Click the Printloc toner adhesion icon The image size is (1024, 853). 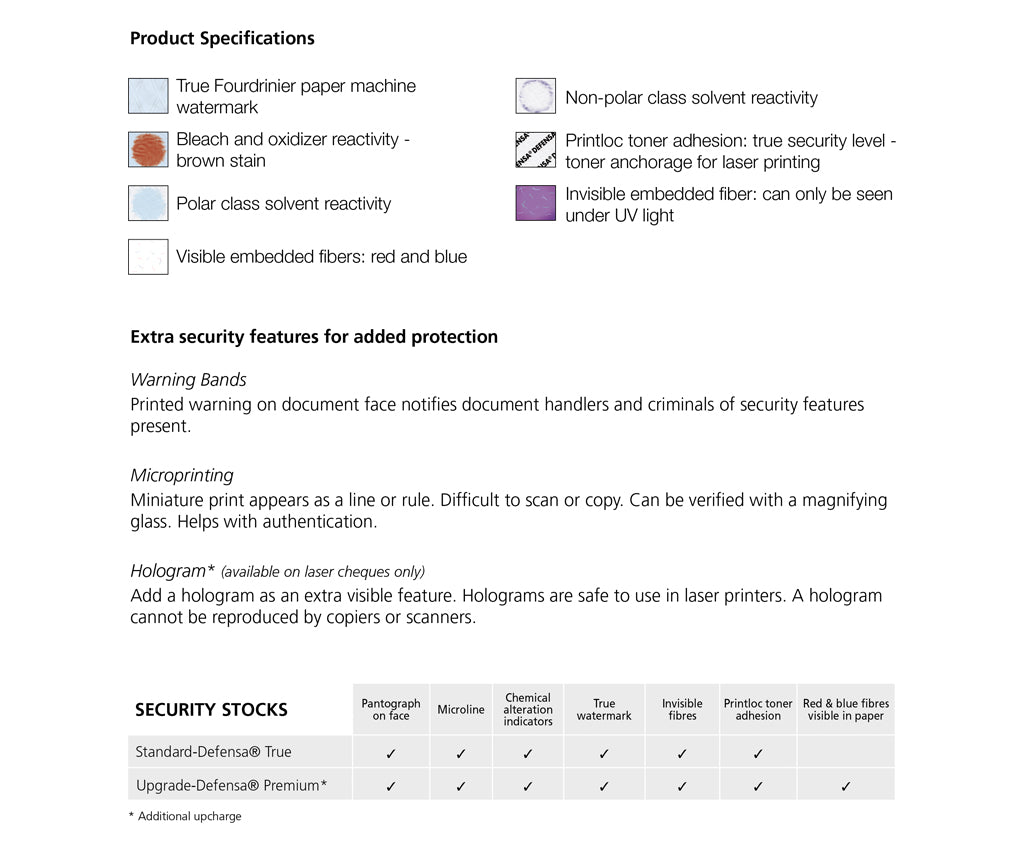point(535,150)
